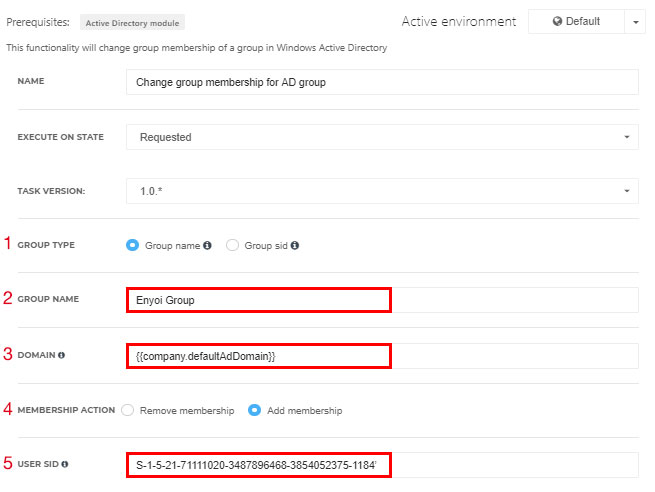Click the Group sid info icon
This screenshot has width=655, height=492.
[x=295, y=246]
